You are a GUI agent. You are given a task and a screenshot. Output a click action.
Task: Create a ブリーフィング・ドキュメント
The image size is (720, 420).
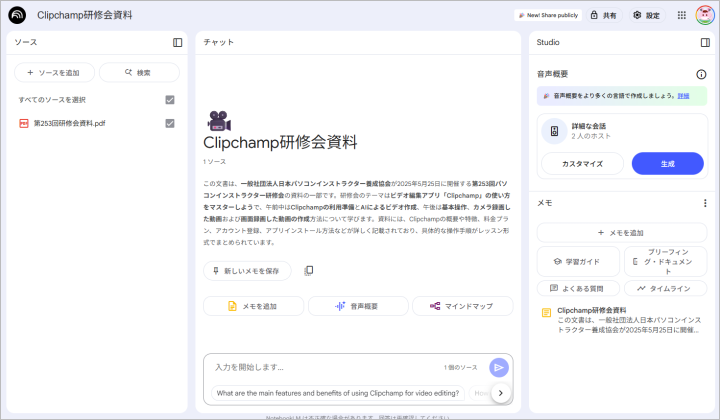point(665,262)
